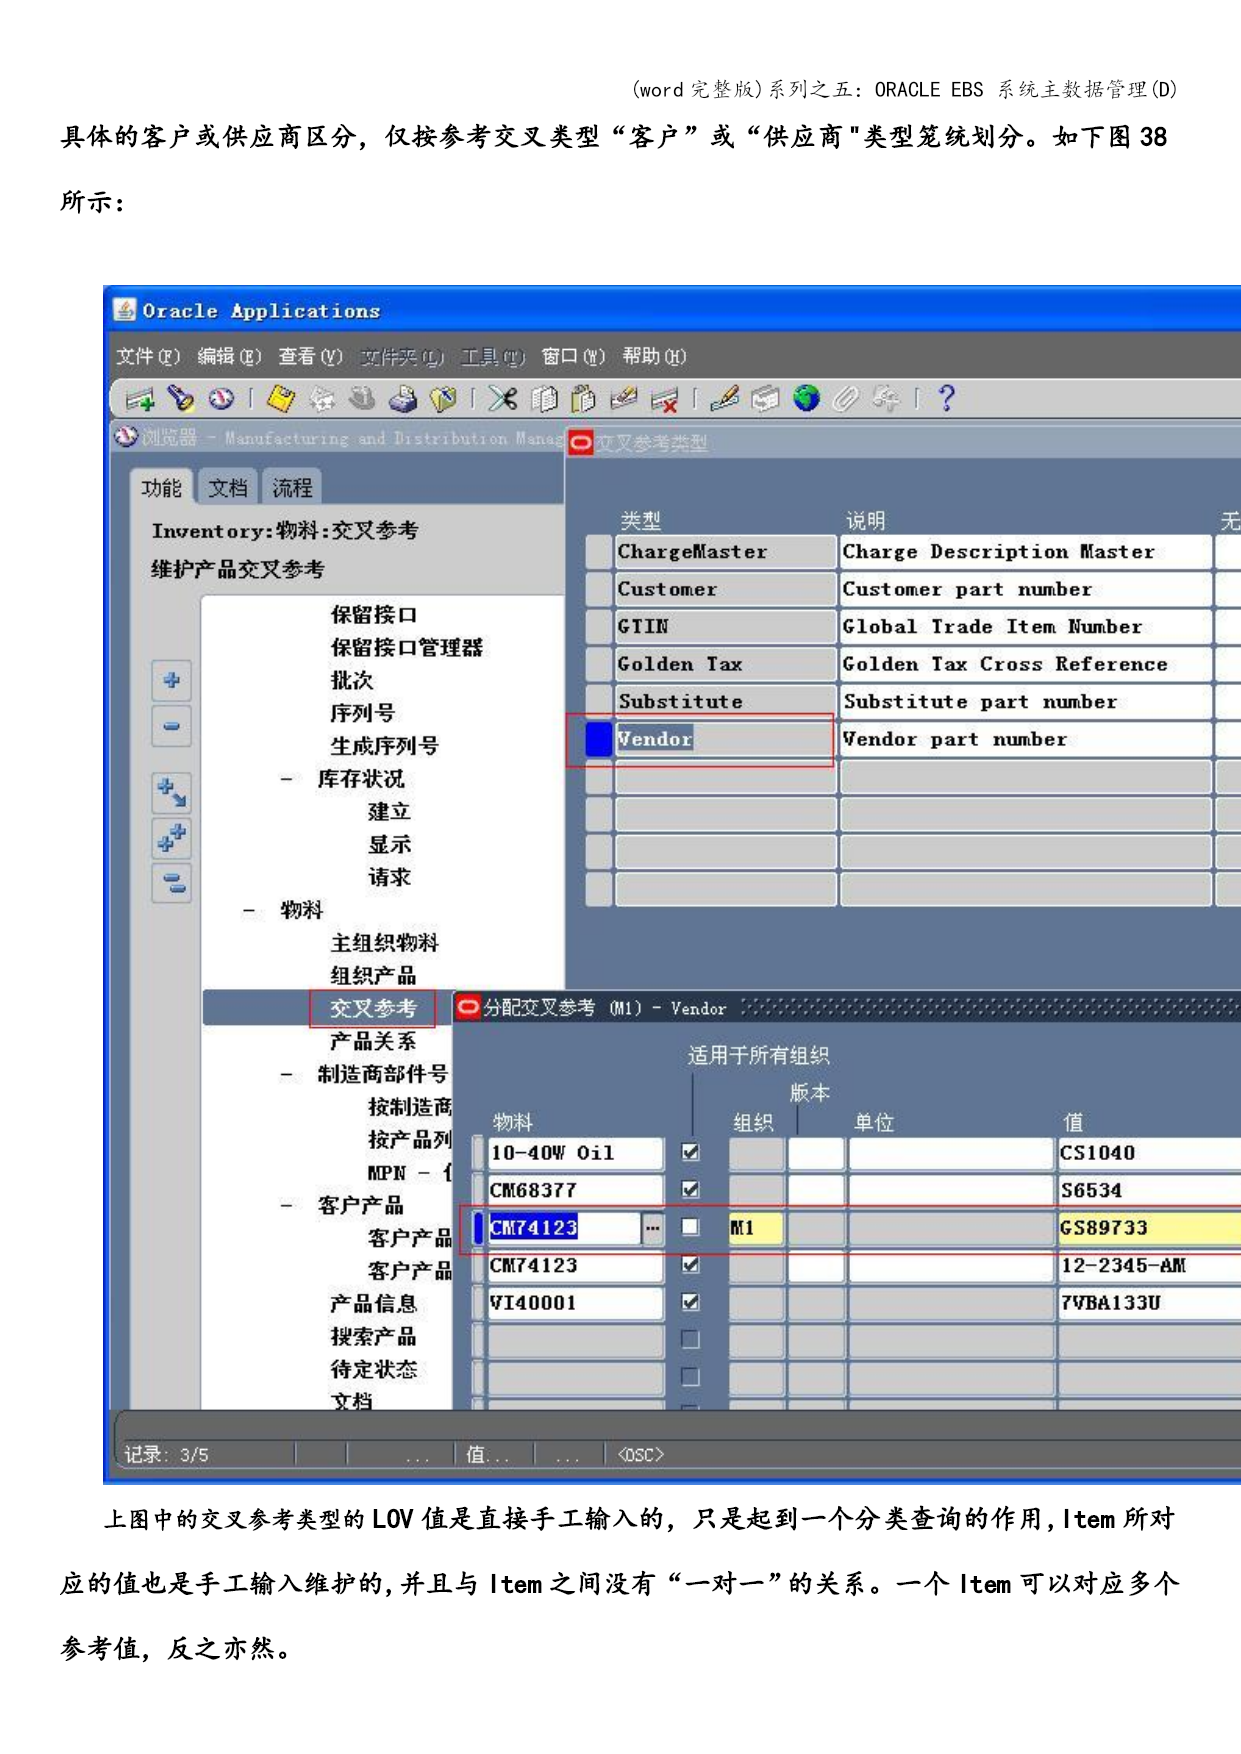This screenshot has height=1754, width=1241.
Task: Click the Show Navigator compass icon
Action: click(221, 399)
